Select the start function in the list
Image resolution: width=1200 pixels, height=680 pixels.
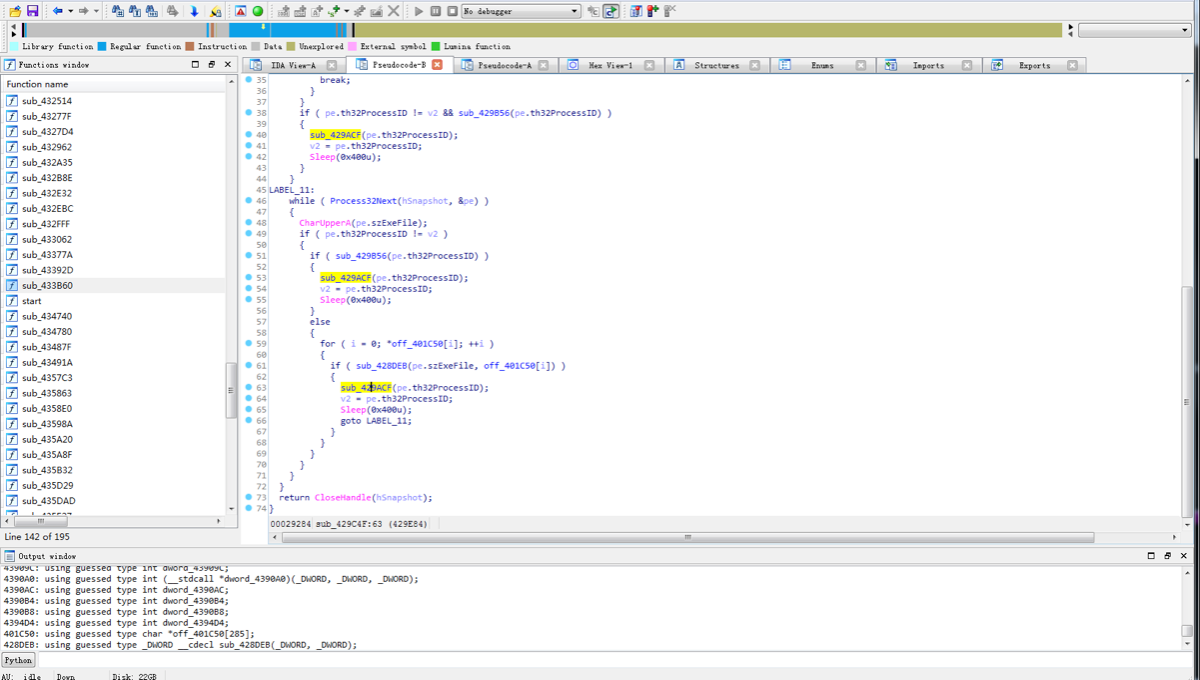click(114, 301)
